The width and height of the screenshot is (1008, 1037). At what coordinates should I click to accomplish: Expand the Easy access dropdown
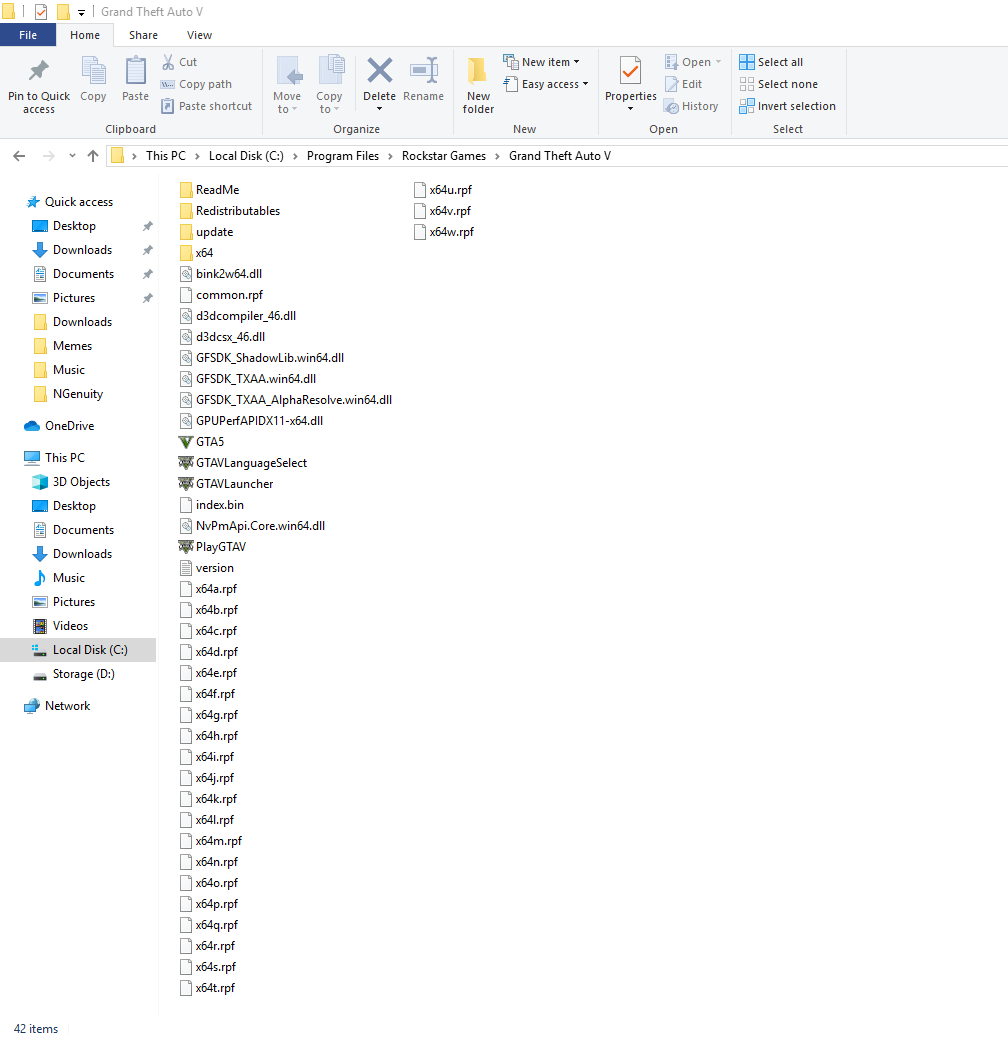coord(585,84)
